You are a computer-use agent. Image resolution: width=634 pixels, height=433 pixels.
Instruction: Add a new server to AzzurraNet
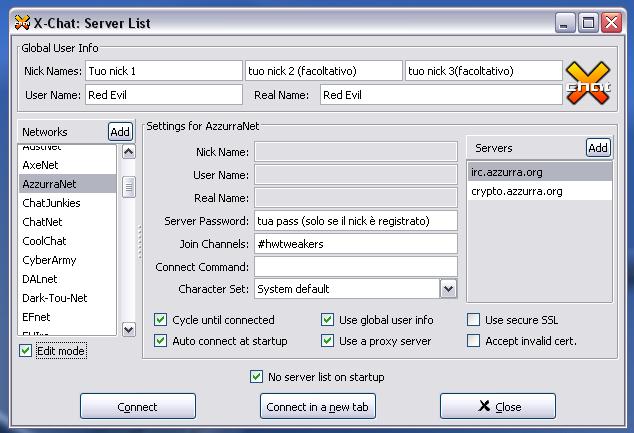coord(598,148)
